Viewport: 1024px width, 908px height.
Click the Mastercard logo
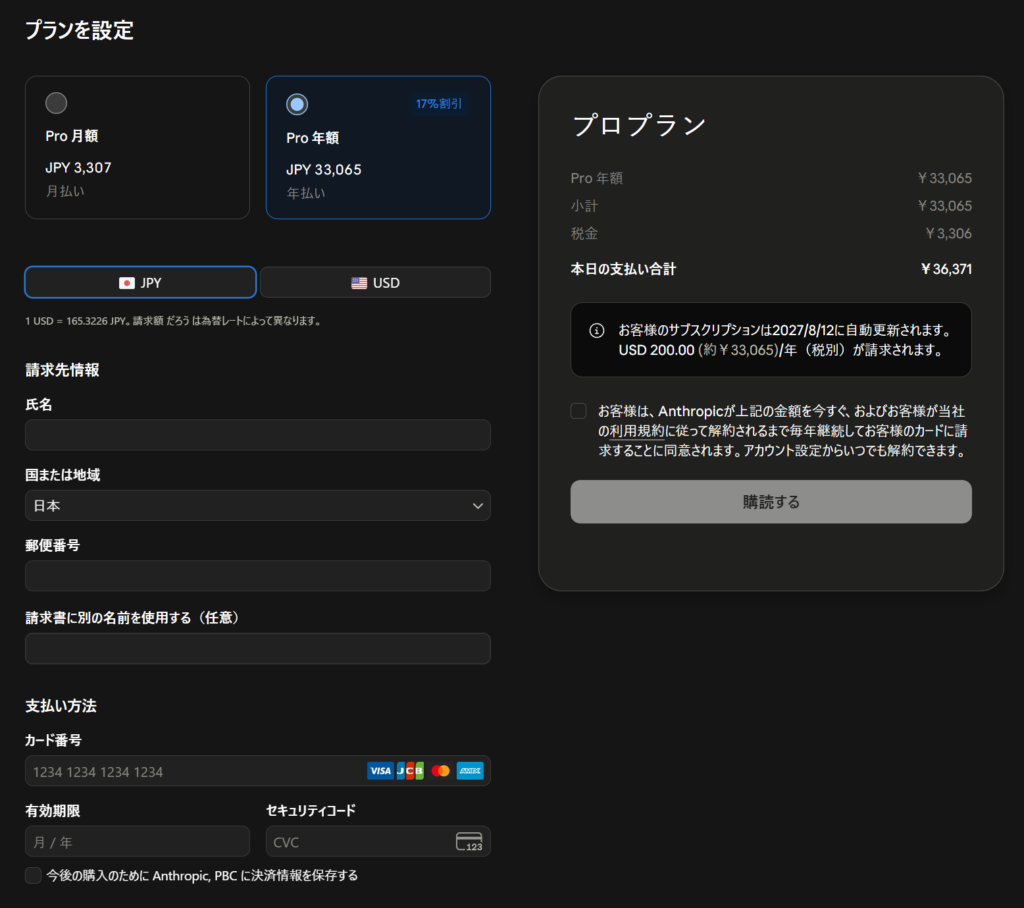point(441,771)
